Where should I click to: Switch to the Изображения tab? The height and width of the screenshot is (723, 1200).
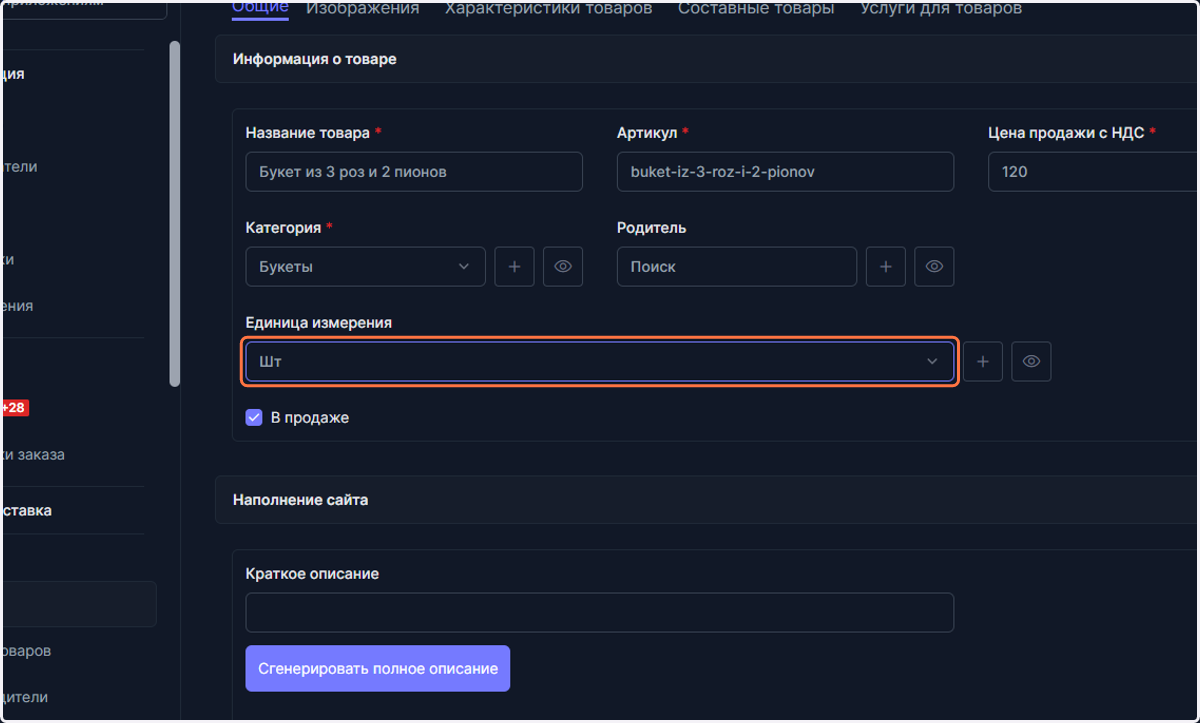363,8
